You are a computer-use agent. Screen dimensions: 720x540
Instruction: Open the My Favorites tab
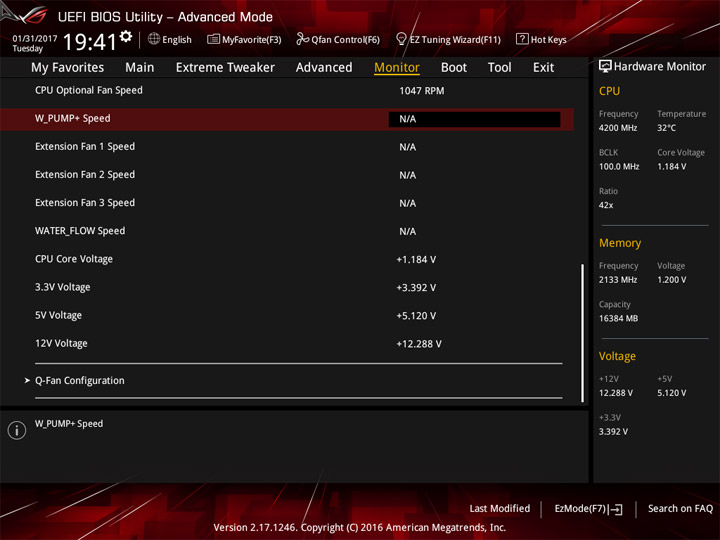(x=68, y=68)
